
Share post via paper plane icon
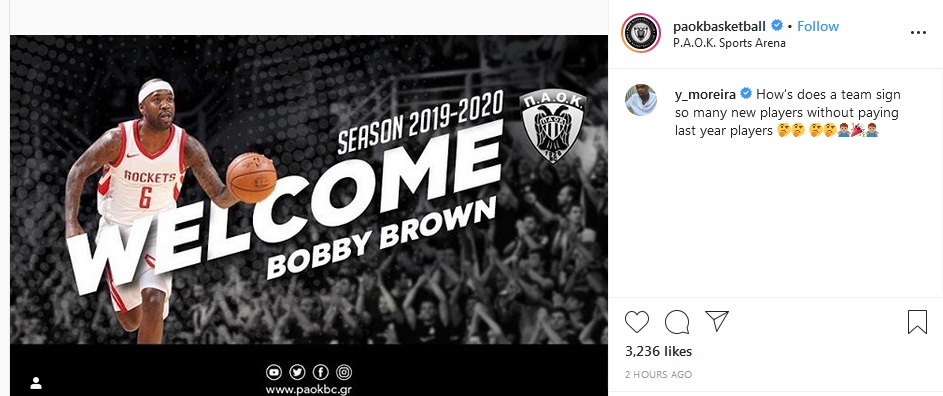pyautogui.click(x=716, y=321)
